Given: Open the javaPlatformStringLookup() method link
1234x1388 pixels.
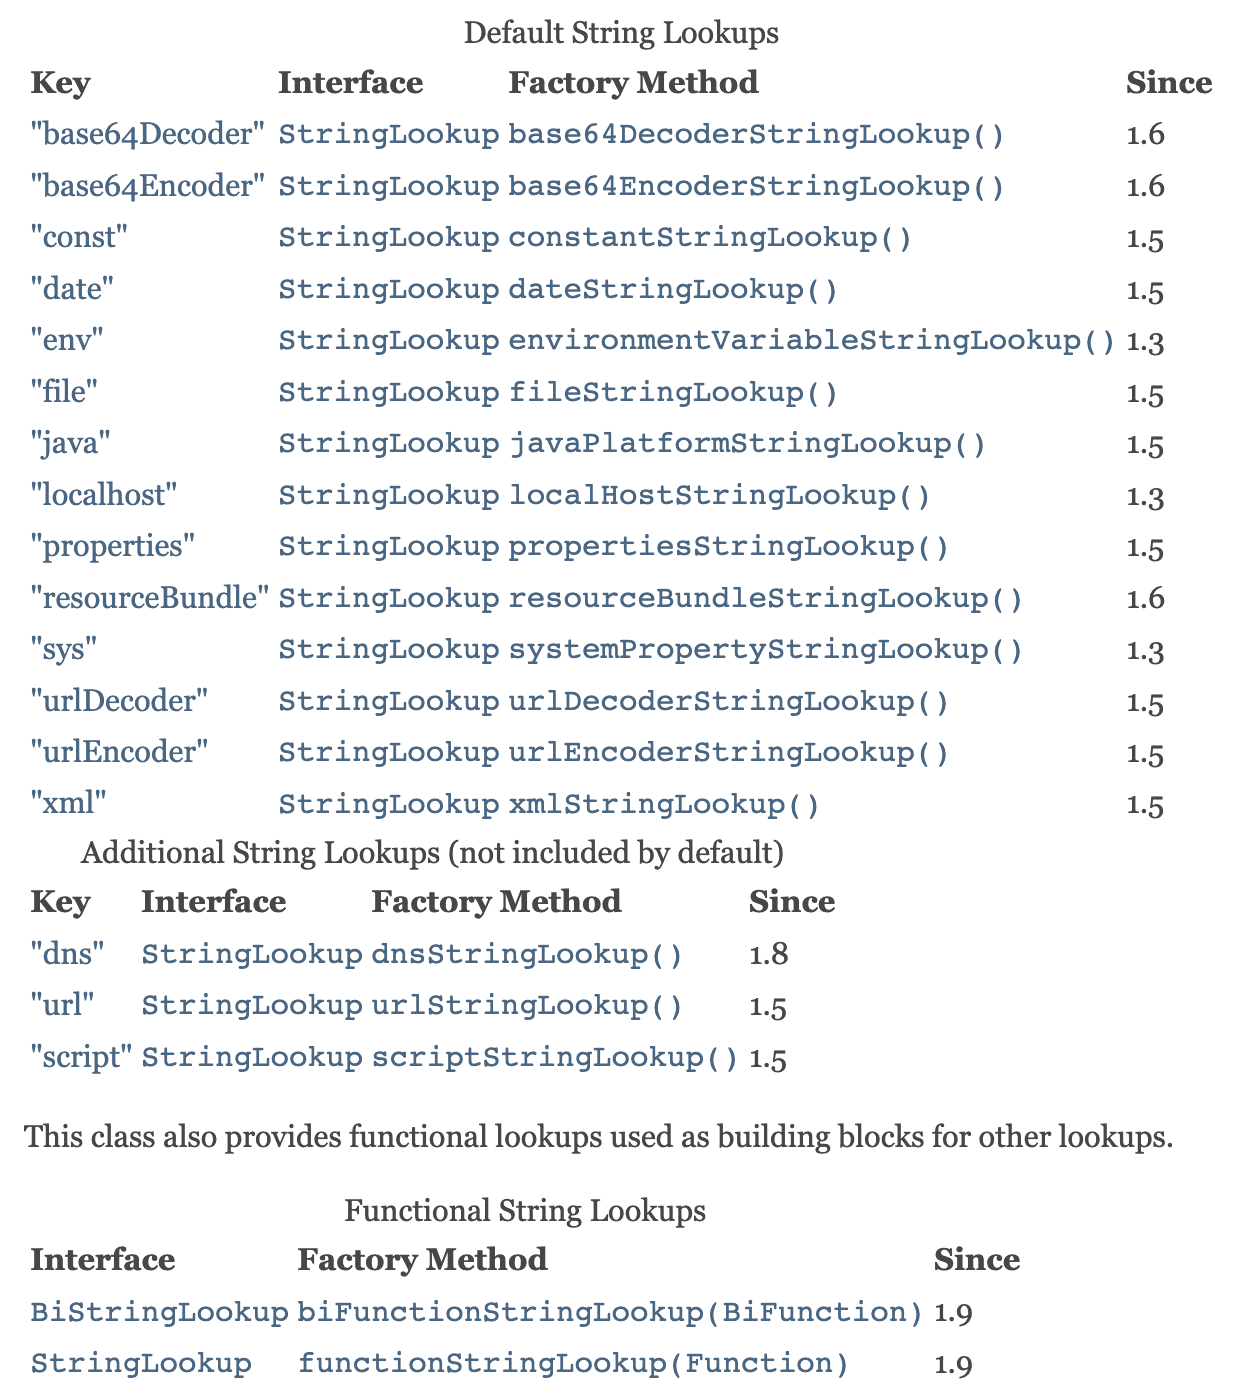Looking at the screenshot, I should click(x=747, y=444).
